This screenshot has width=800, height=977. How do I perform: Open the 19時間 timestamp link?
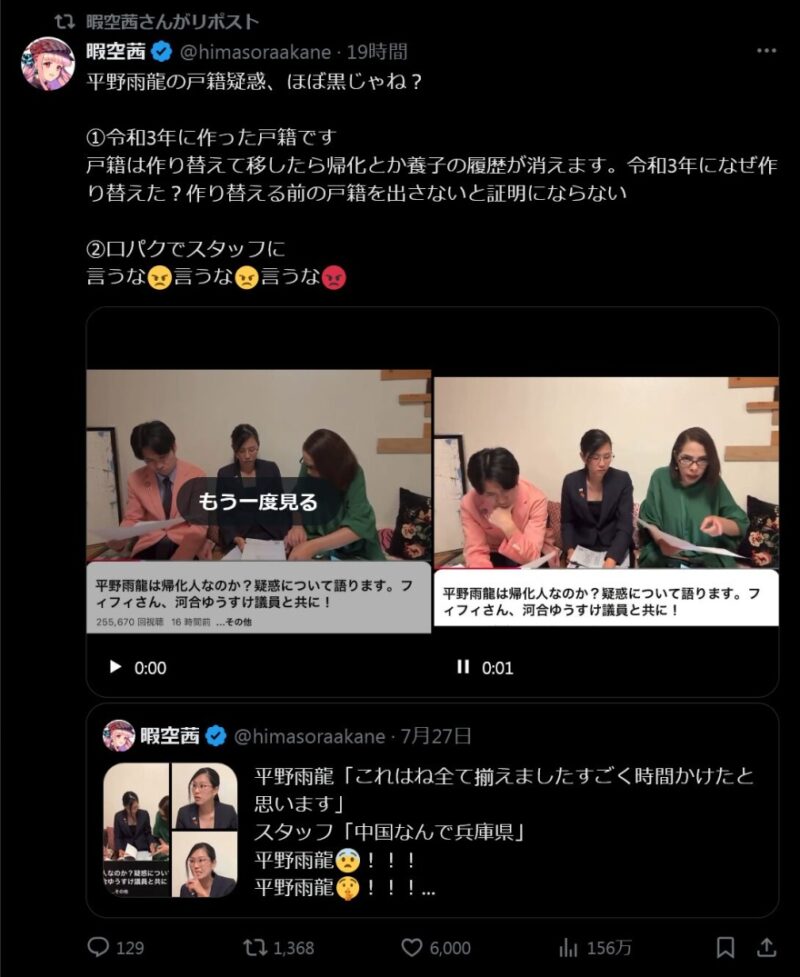(377, 52)
